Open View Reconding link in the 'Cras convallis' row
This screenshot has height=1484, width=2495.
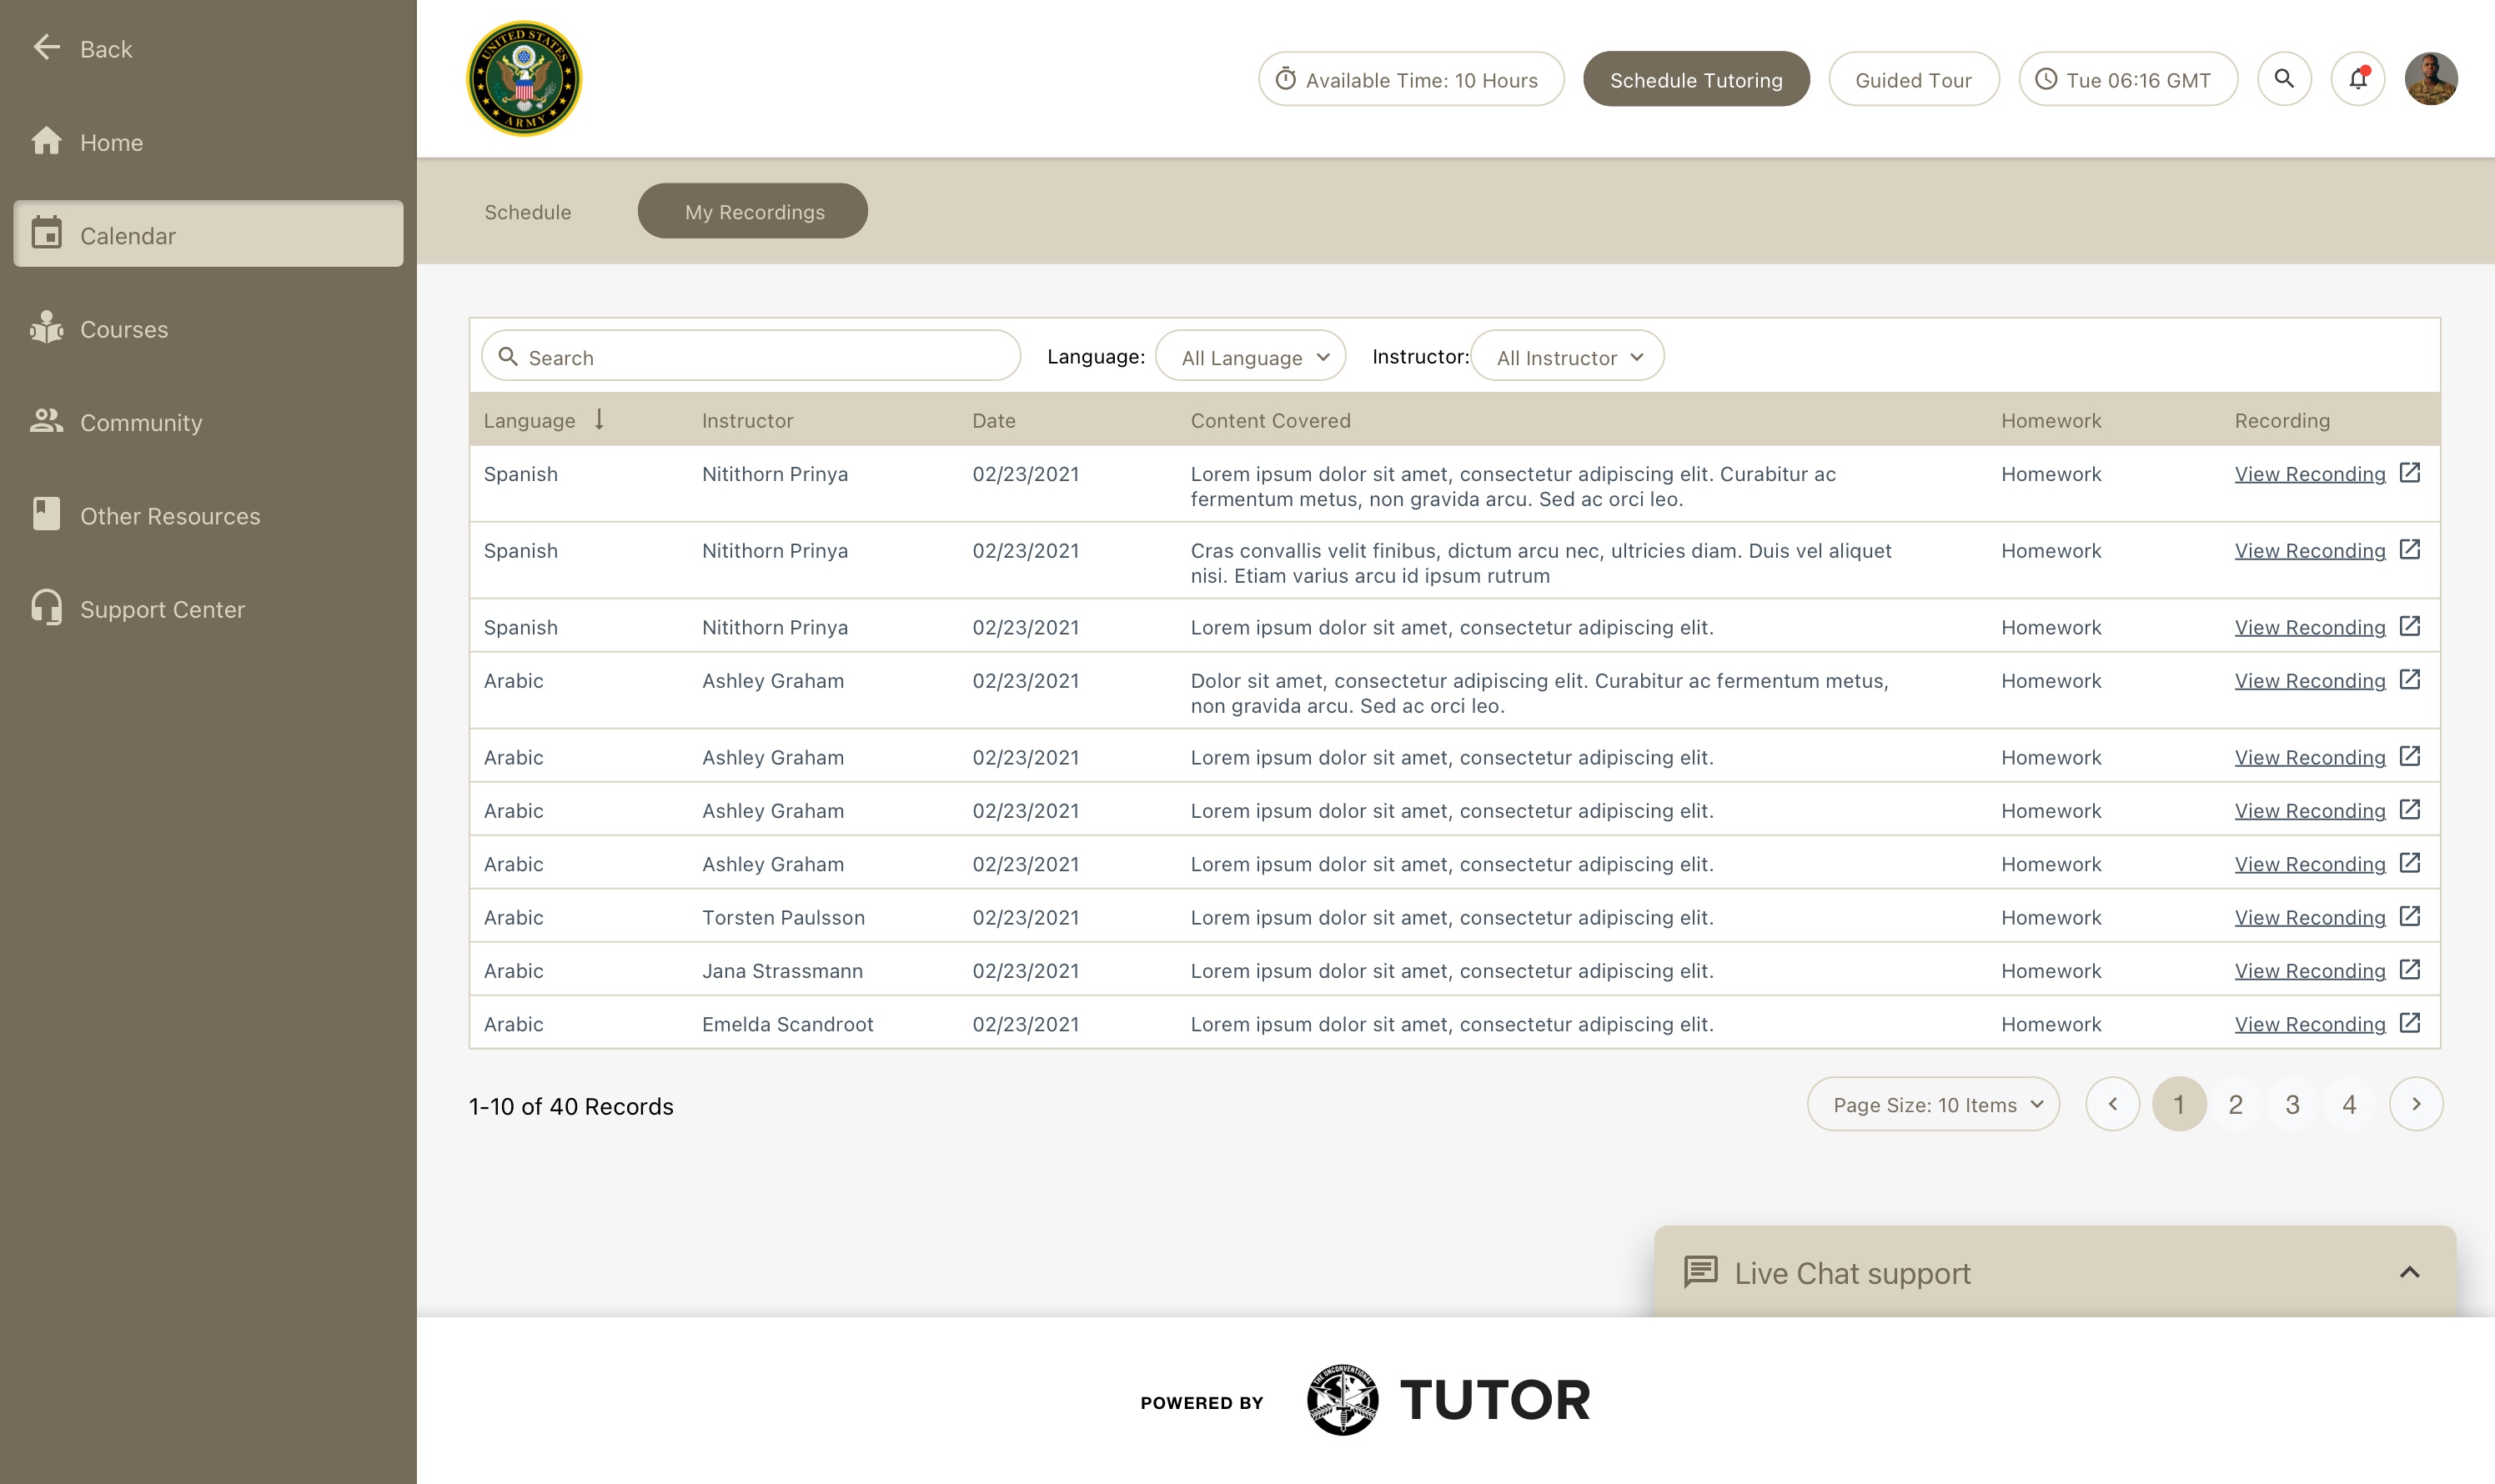2310,550
